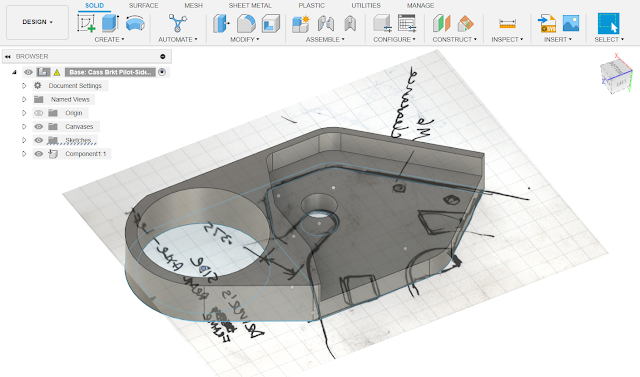Screen dimensions: 640x377
Task: Select the Plane at Angle icon
Action: click(466, 23)
